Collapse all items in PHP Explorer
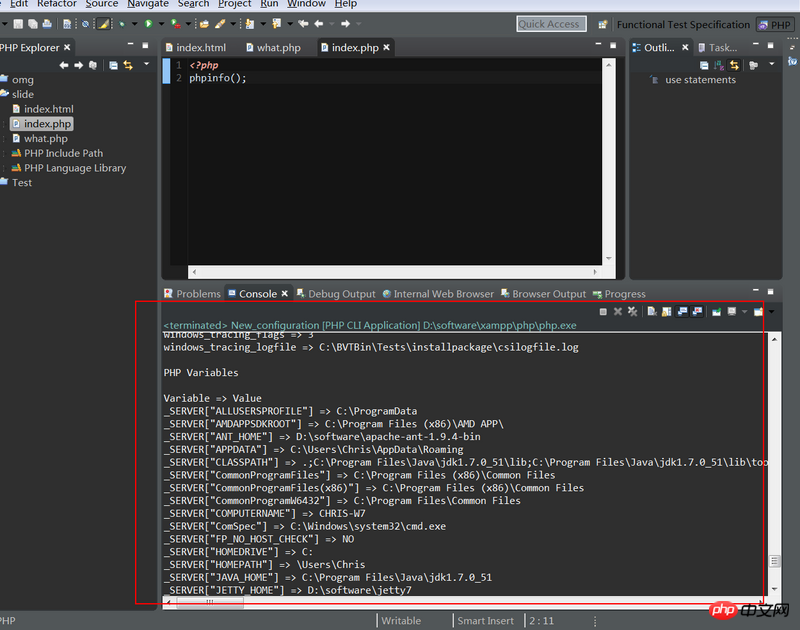This screenshot has height=630, width=800. coord(113,65)
